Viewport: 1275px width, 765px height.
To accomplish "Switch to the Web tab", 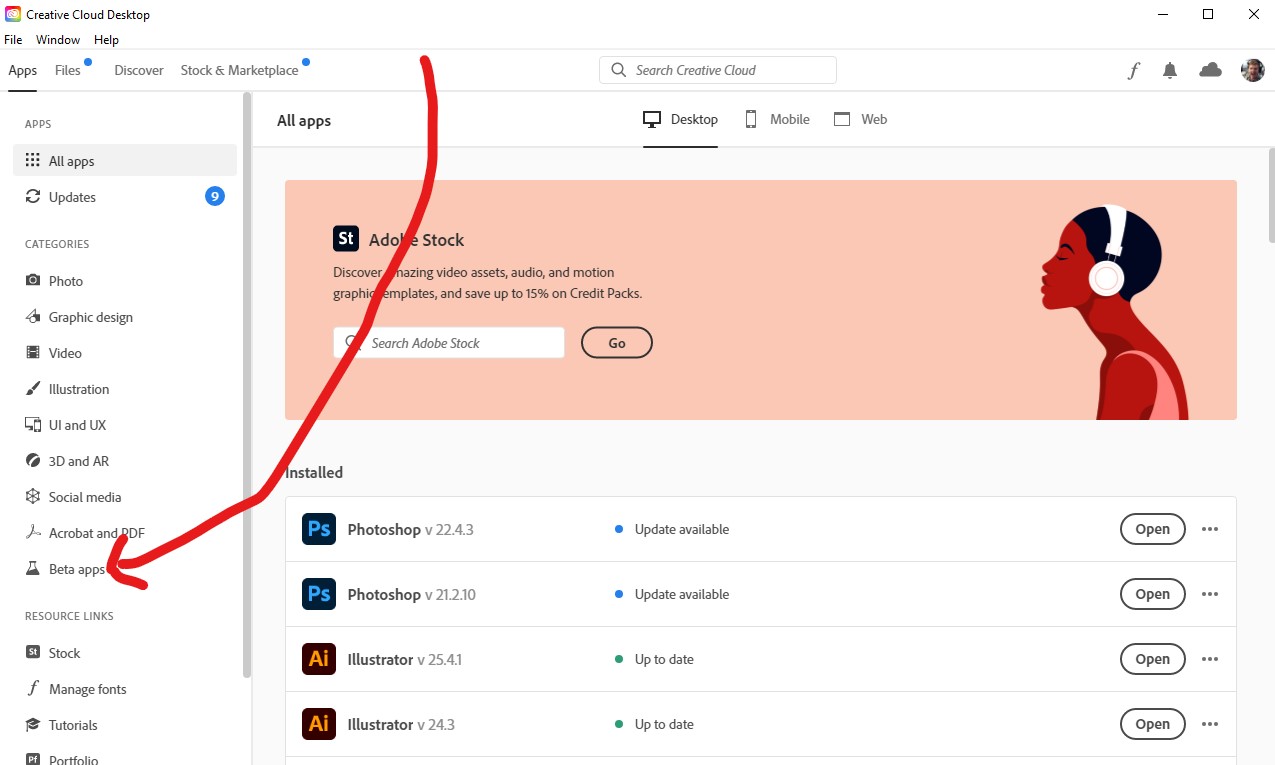I will (x=861, y=119).
